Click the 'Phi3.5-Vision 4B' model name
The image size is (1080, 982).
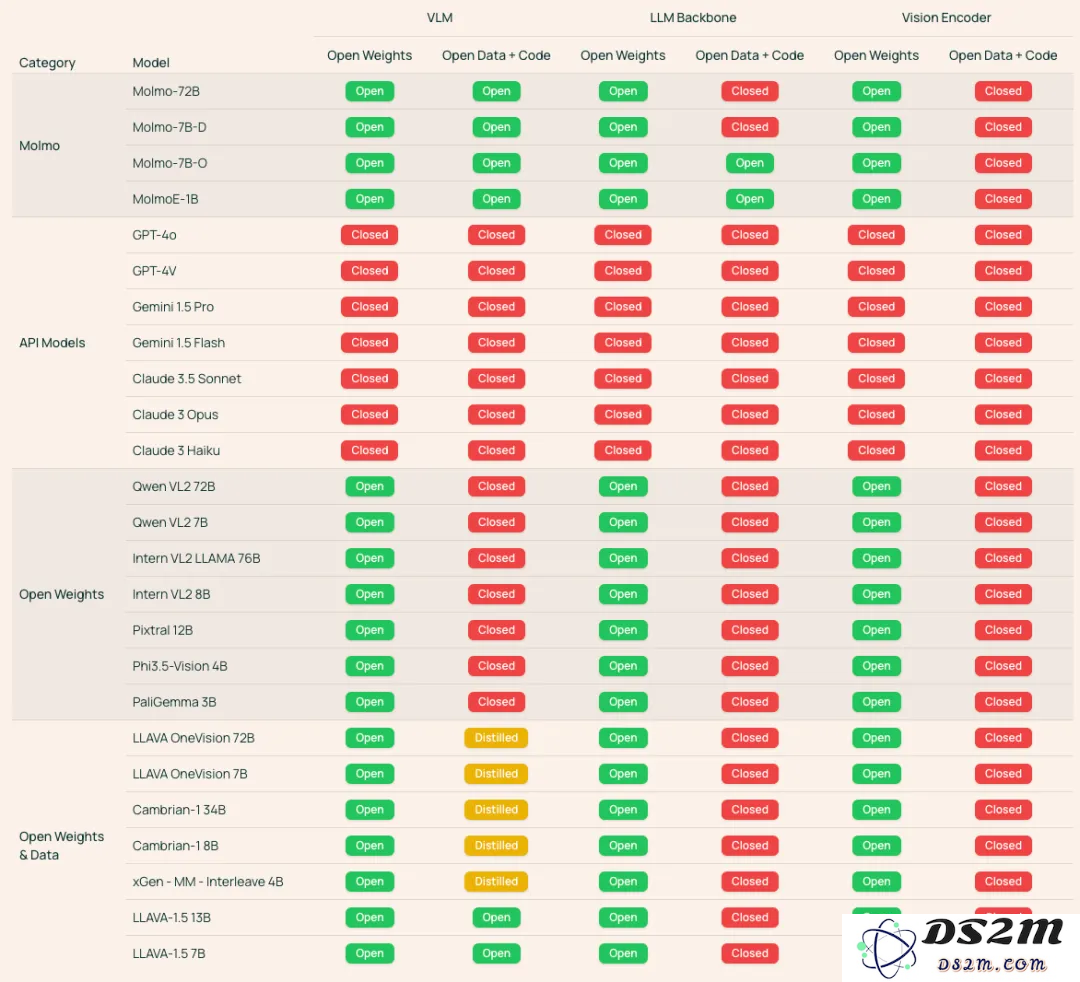pos(180,666)
